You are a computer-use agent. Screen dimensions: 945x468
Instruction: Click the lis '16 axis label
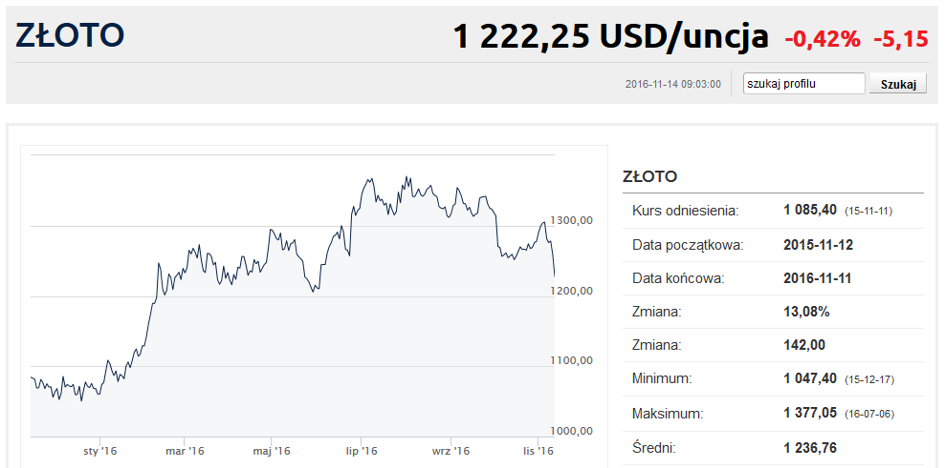click(x=538, y=451)
